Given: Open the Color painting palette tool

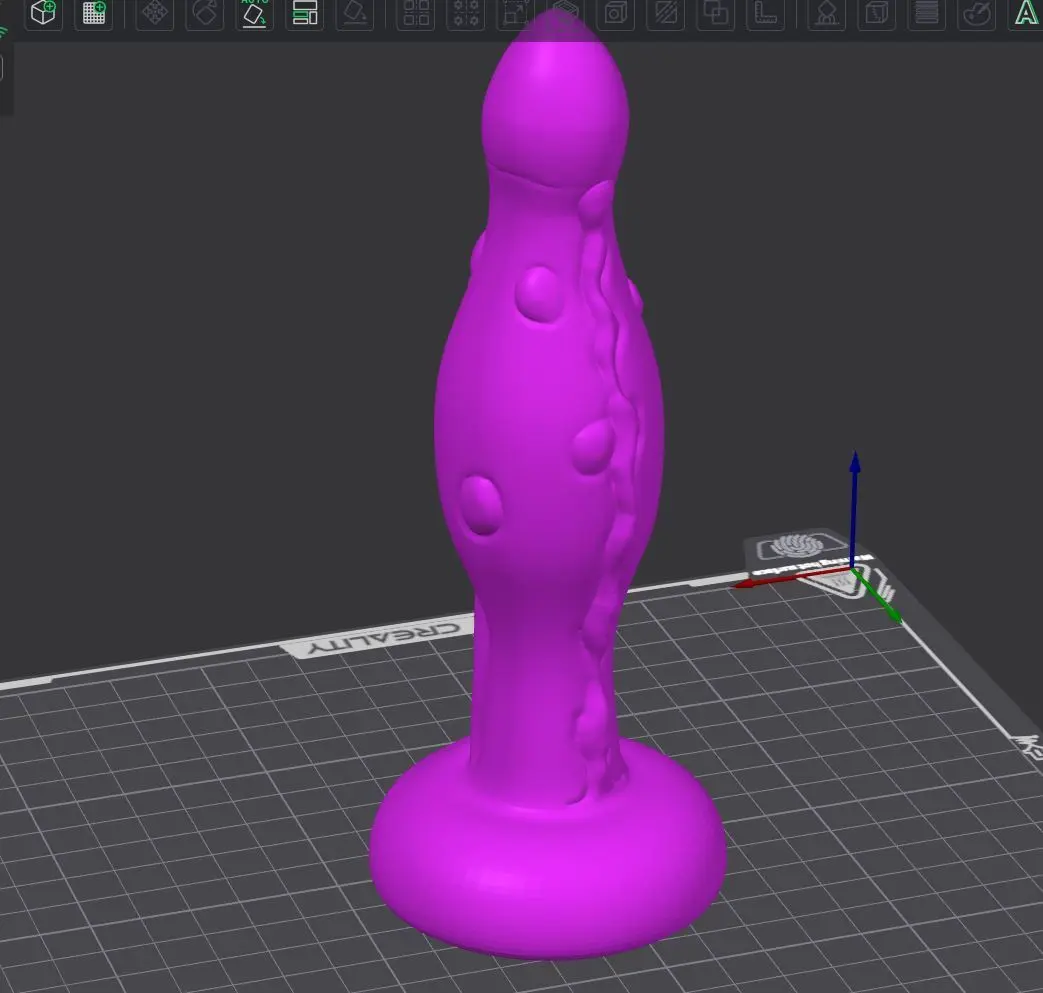Looking at the screenshot, I should pyautogui.click(x=976, y=13).
